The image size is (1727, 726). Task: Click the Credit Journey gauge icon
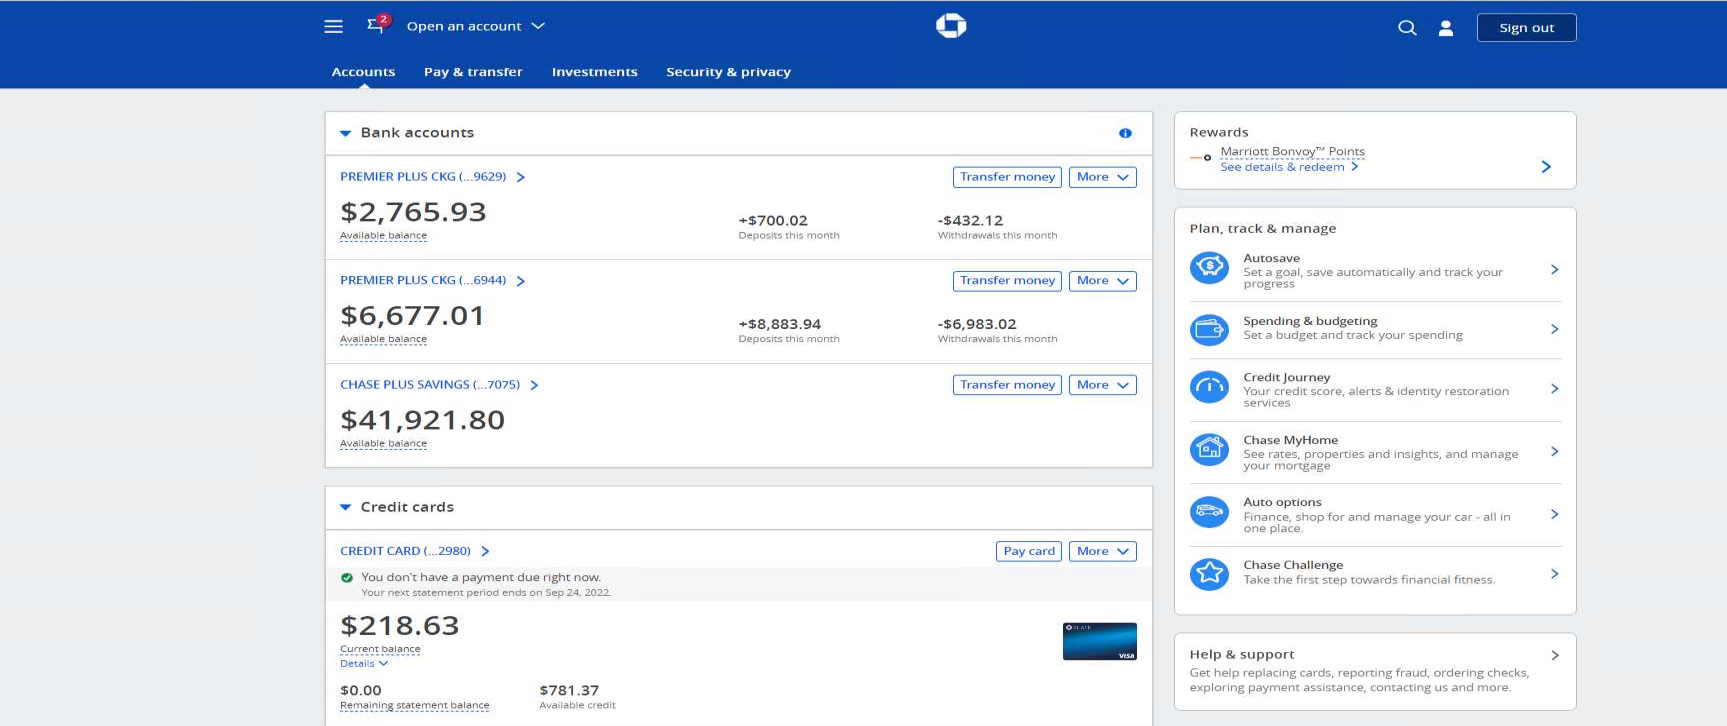point(1209,387)
